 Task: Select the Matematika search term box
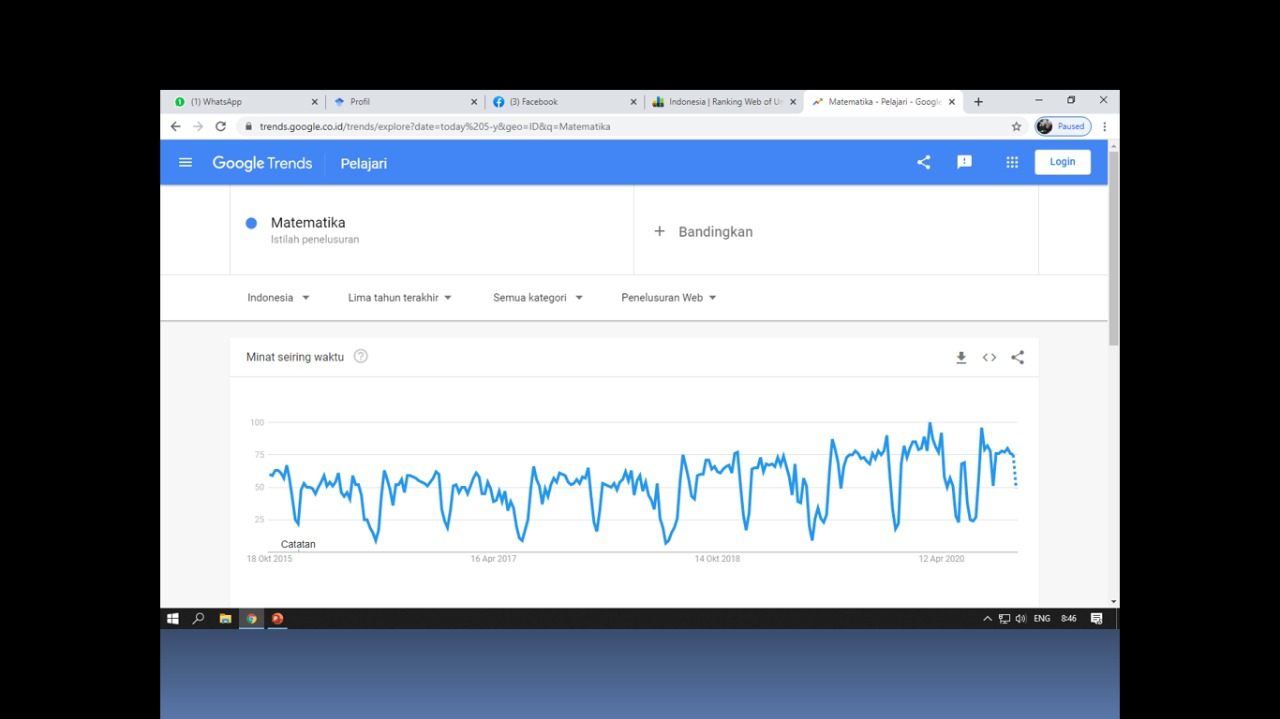click(x=432, y=230)
